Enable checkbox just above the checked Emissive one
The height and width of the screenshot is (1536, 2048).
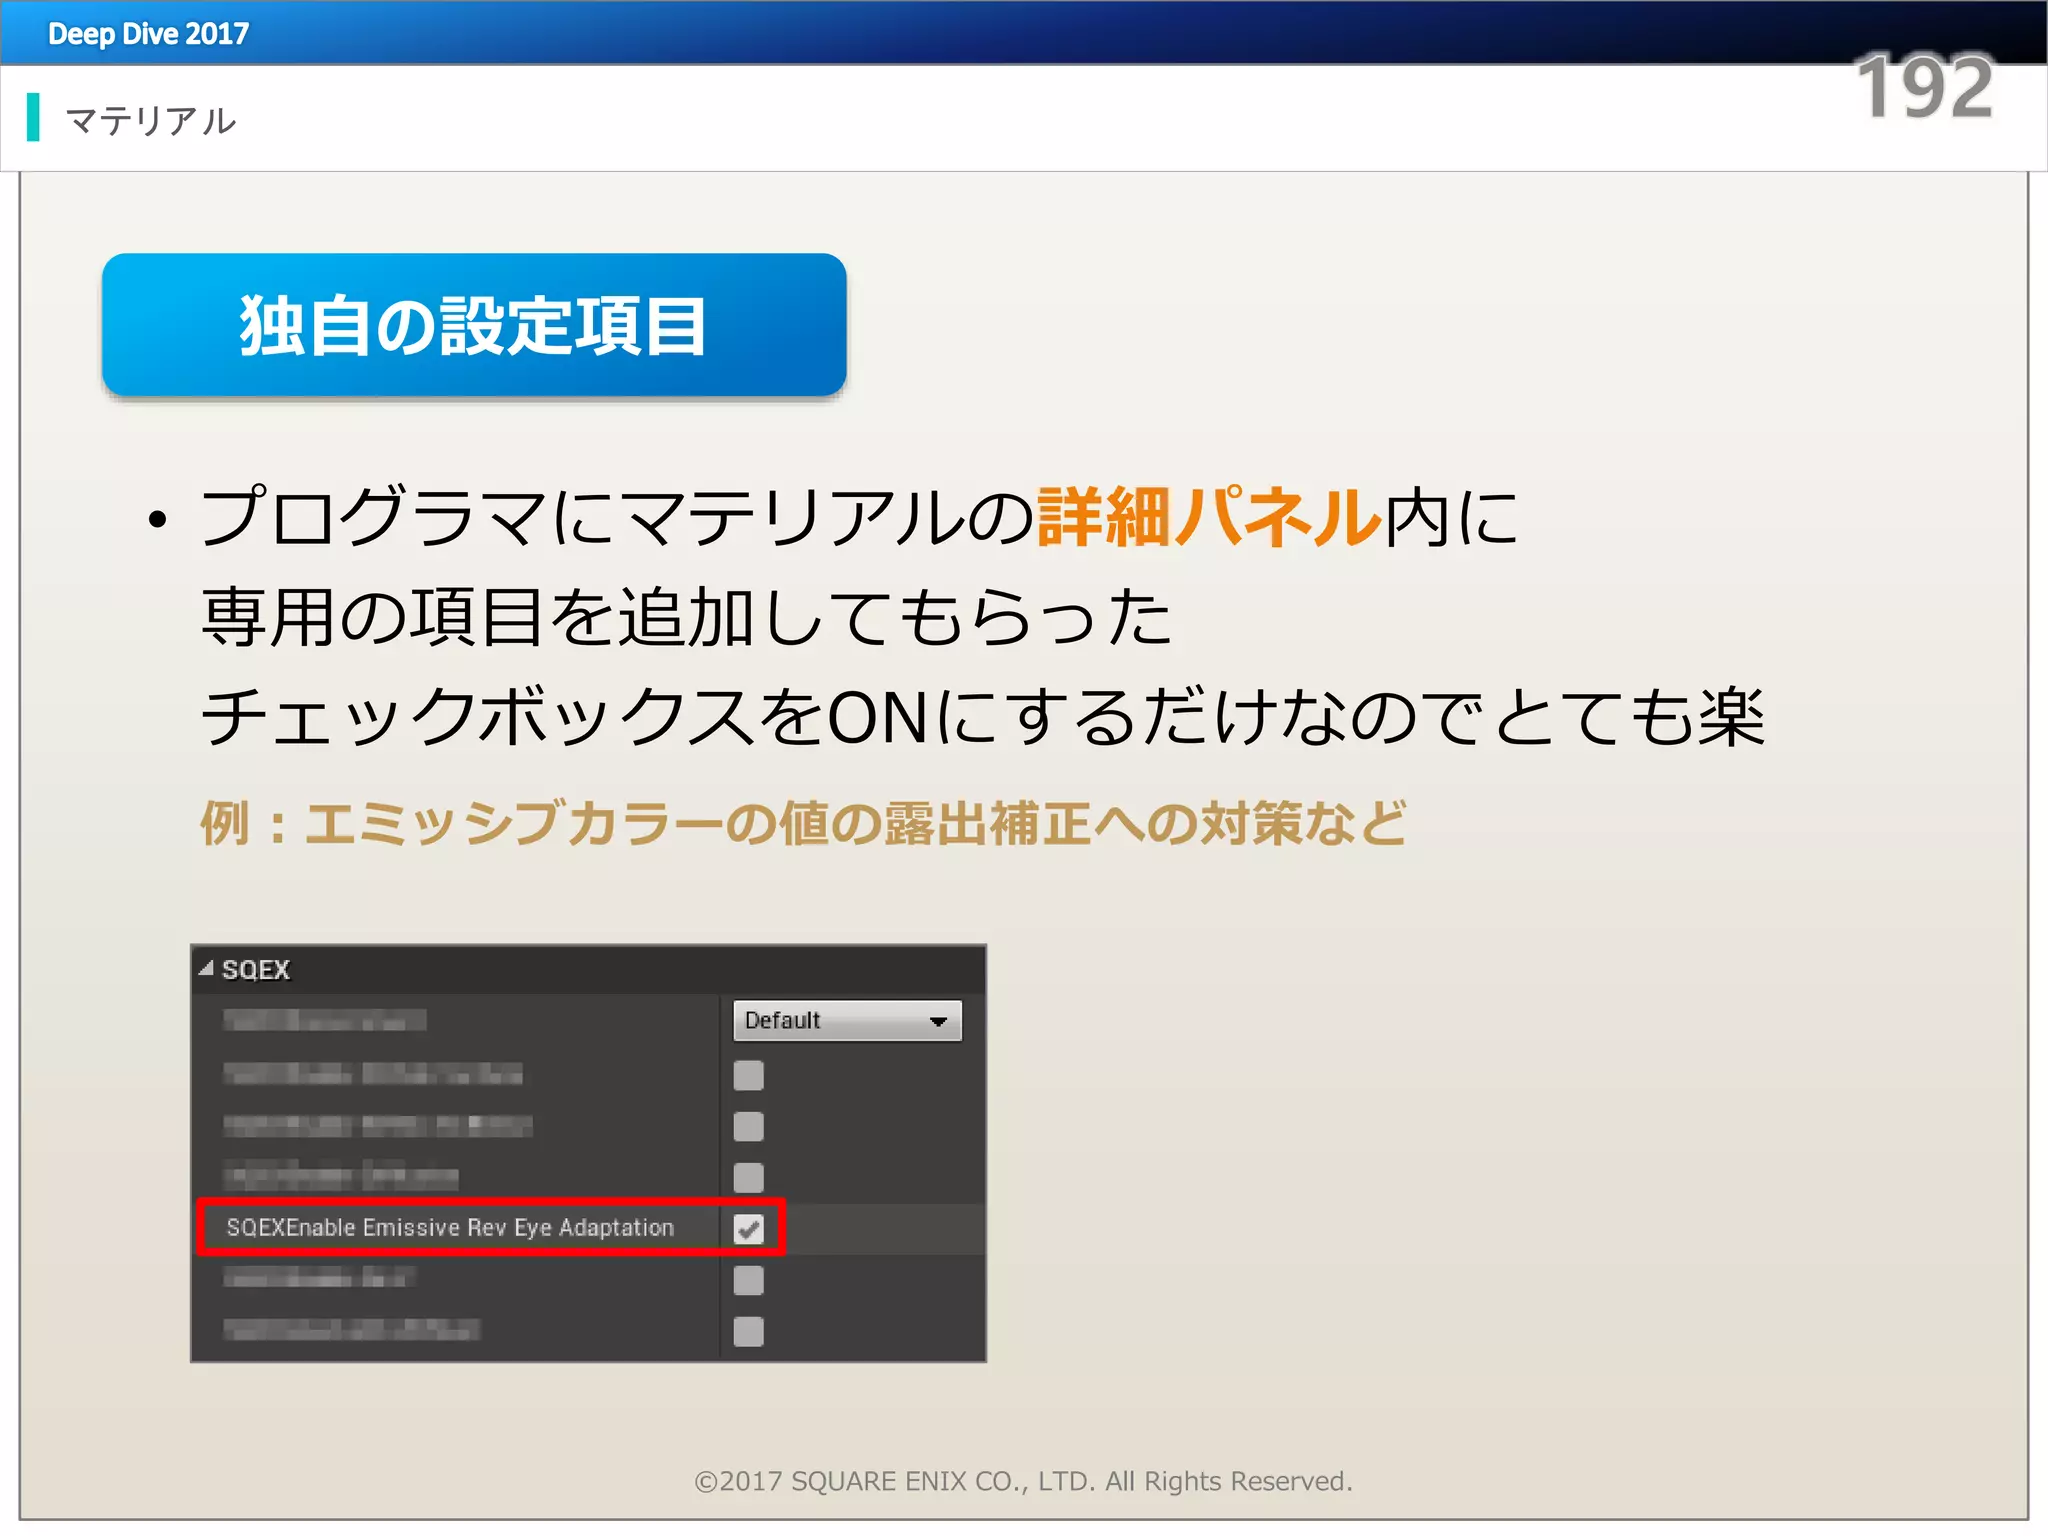pyautogui.click(x=748, y=1177)
